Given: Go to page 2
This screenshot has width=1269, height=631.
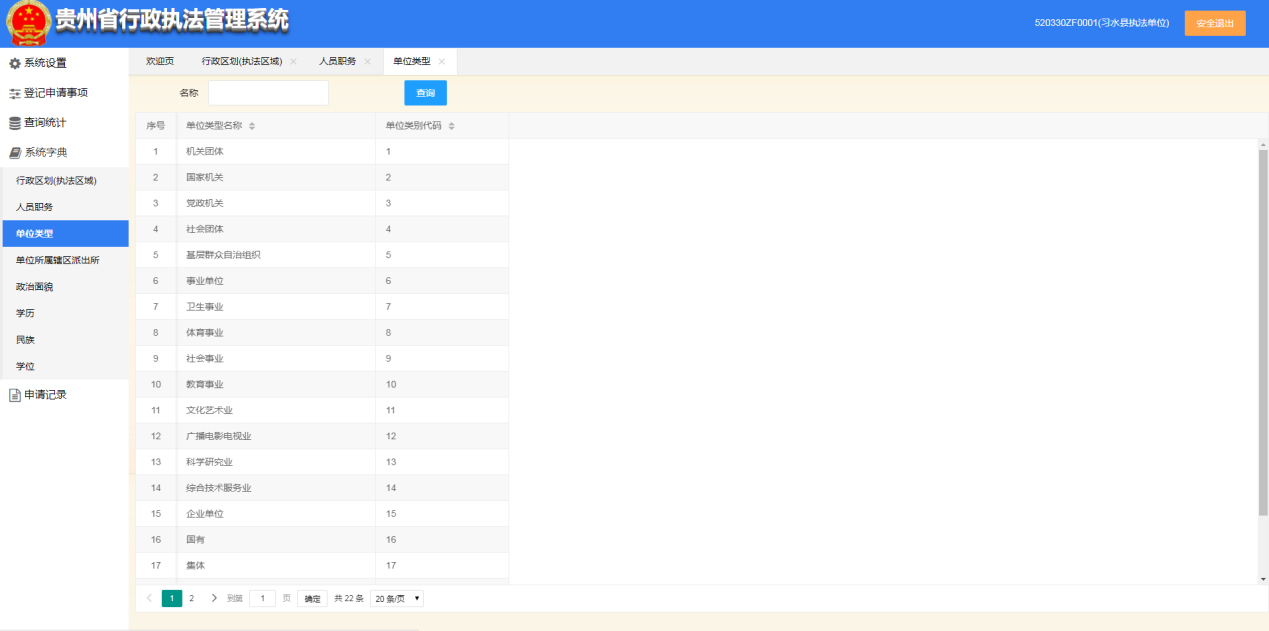Looking at the screenshot, I should click(x=192, y=598).
